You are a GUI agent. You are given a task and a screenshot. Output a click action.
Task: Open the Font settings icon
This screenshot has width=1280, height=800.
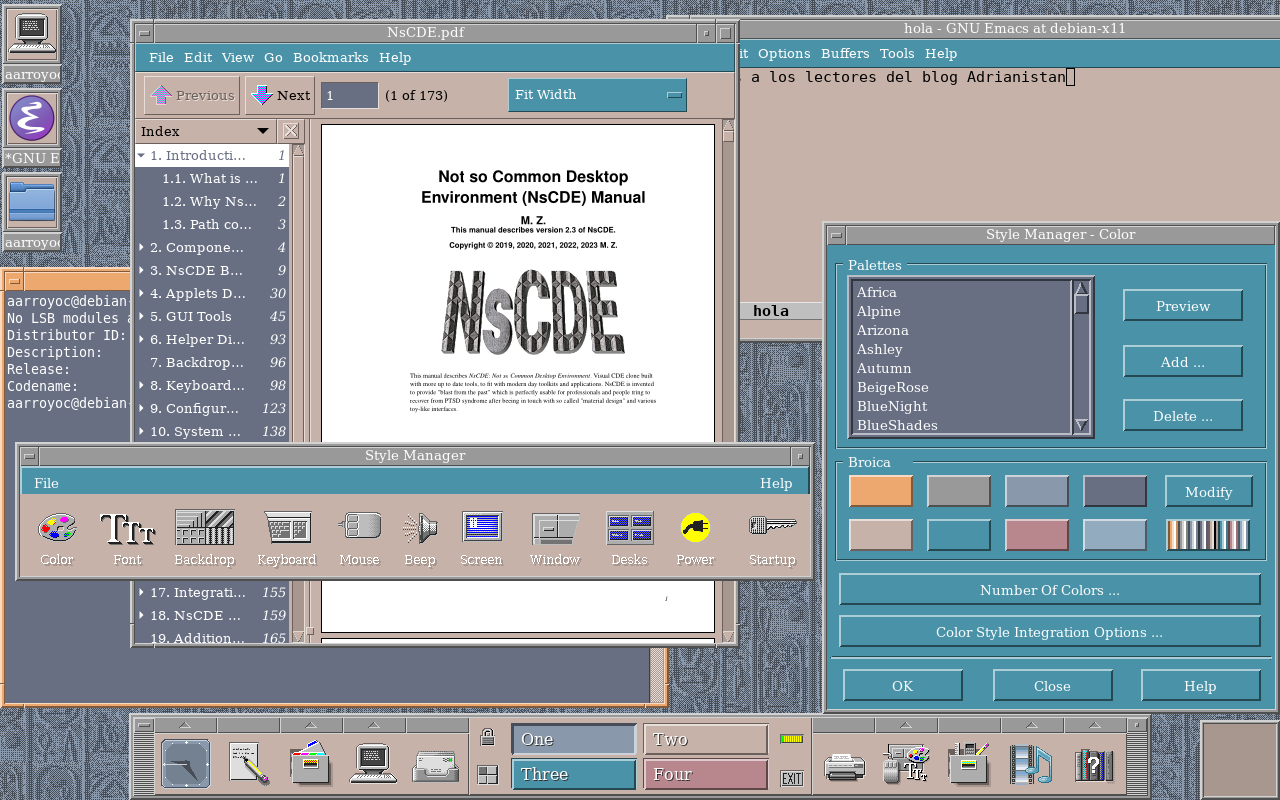pyautogui.click(x=127, y=528)
